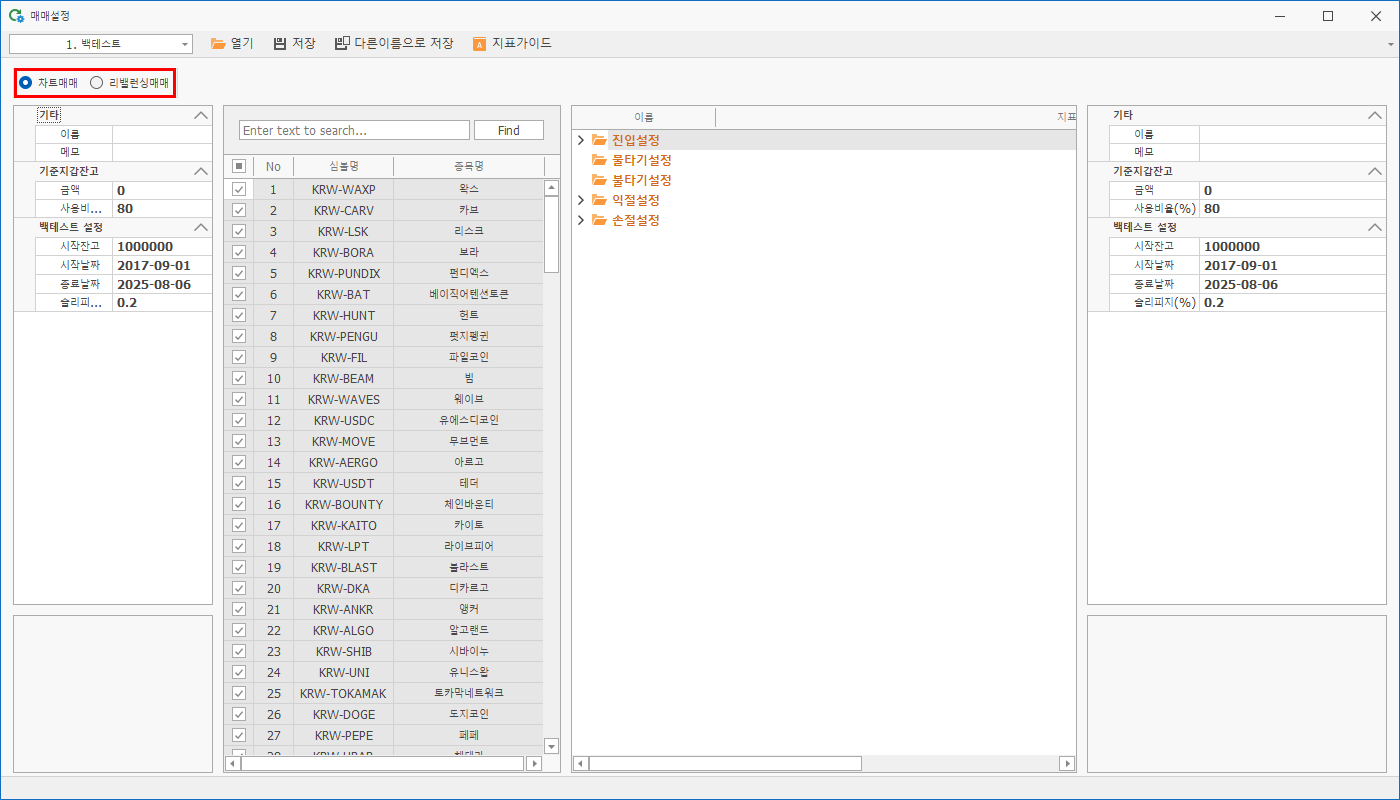Click the Find button
Screen dimensions: 1400x800
pos(509,131)
